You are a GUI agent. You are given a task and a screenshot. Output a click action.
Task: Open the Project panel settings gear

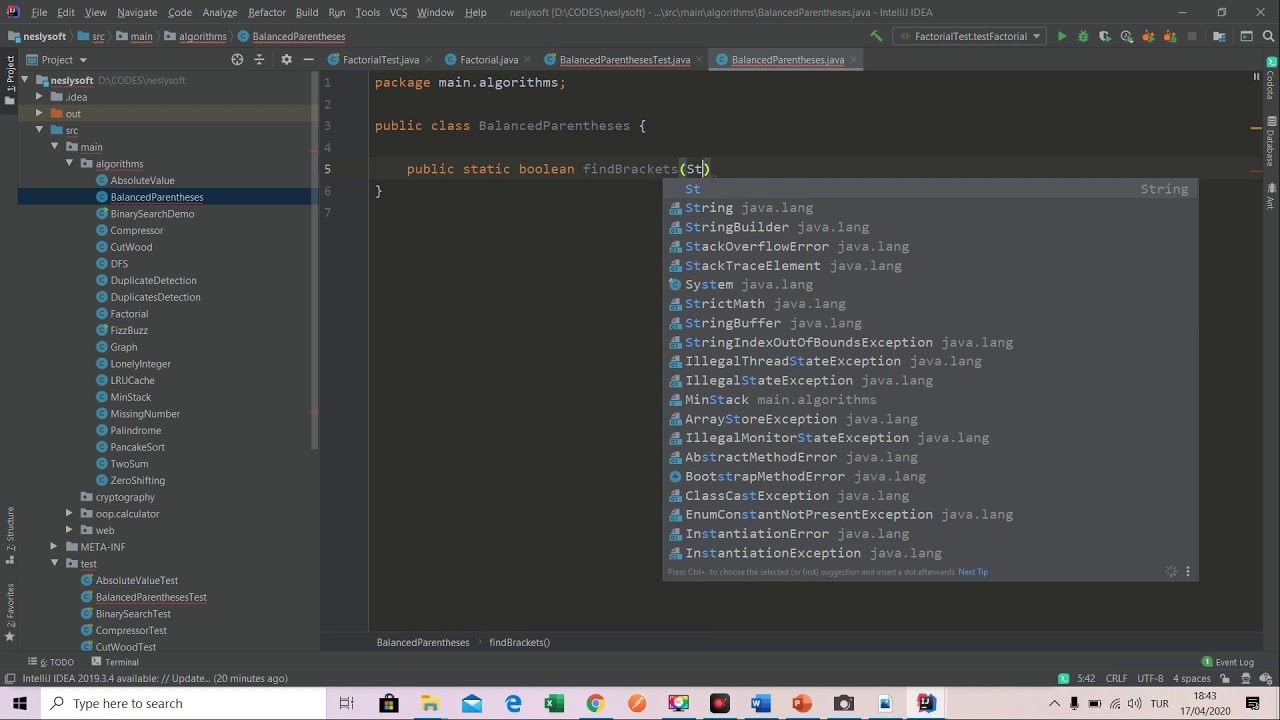click(x=286, y=59)
